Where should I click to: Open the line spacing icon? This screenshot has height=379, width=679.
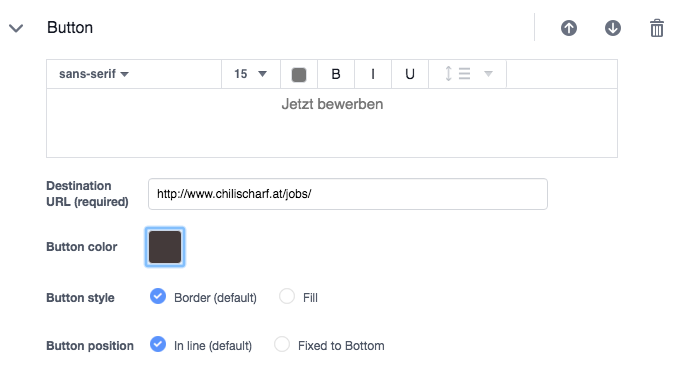pyautogui.click(x=457, y=74)
